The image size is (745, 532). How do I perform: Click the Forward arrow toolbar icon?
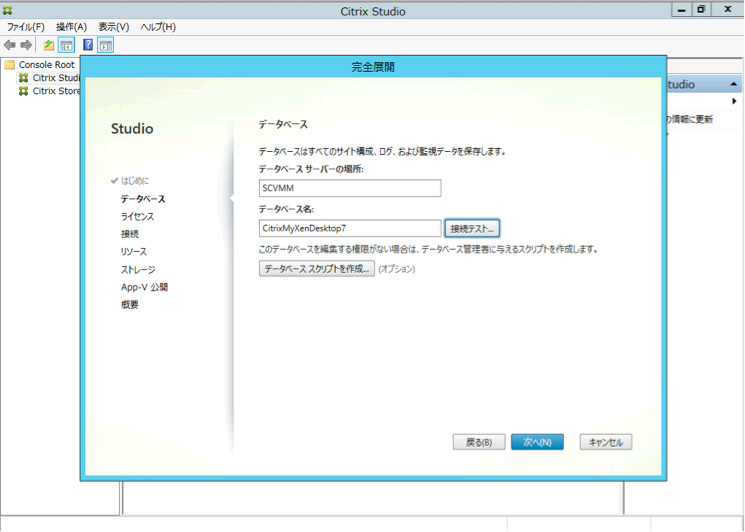pyautogui.click(x=26, y=46)
